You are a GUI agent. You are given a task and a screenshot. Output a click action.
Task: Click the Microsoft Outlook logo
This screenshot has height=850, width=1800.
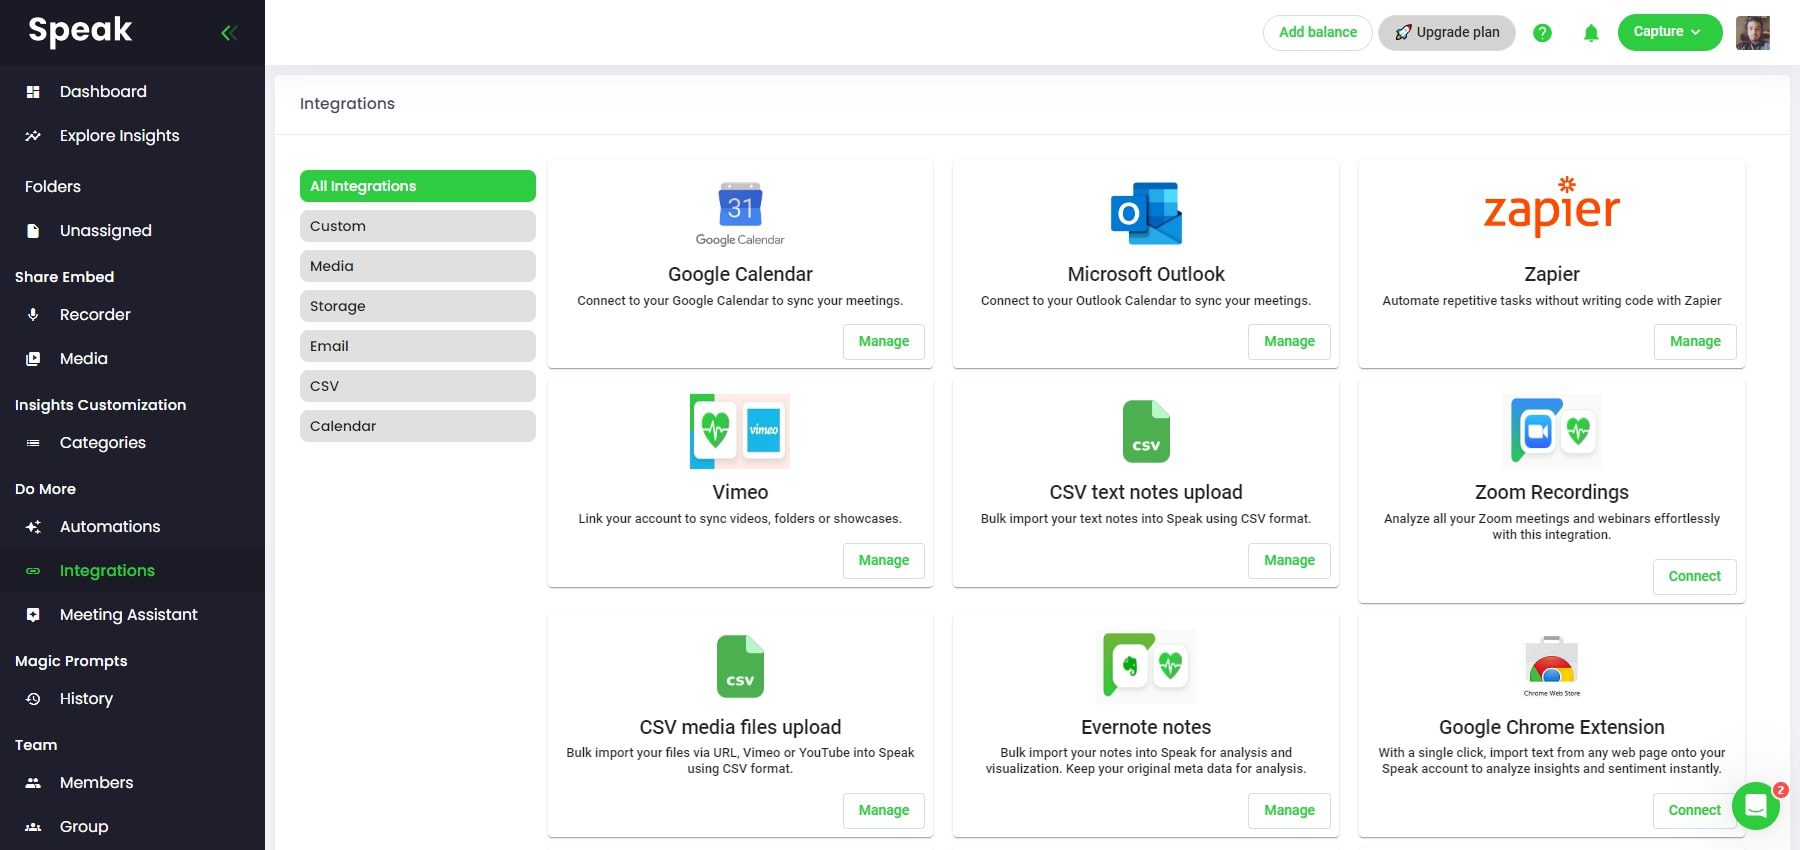point(1146,213)
